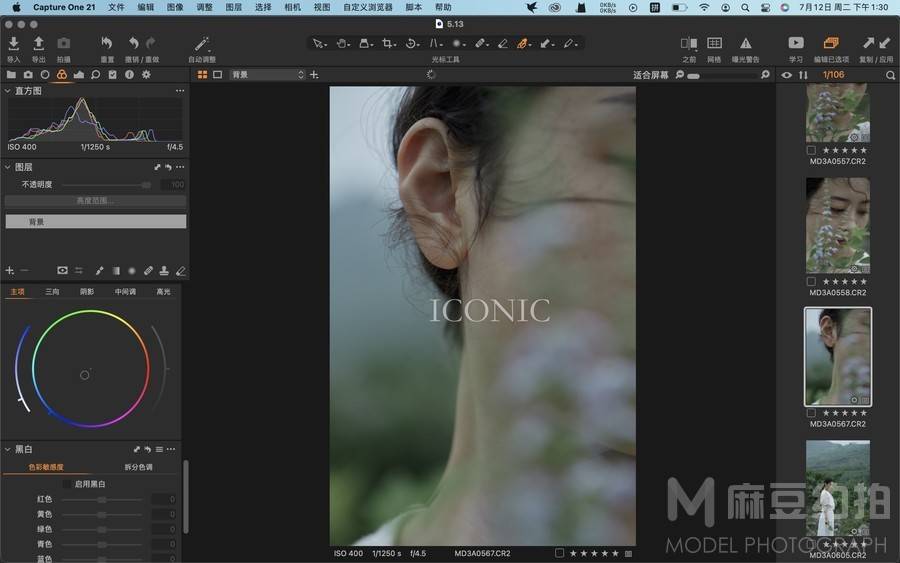Click the 自动调整 magic wand icon

pos(201,44)
